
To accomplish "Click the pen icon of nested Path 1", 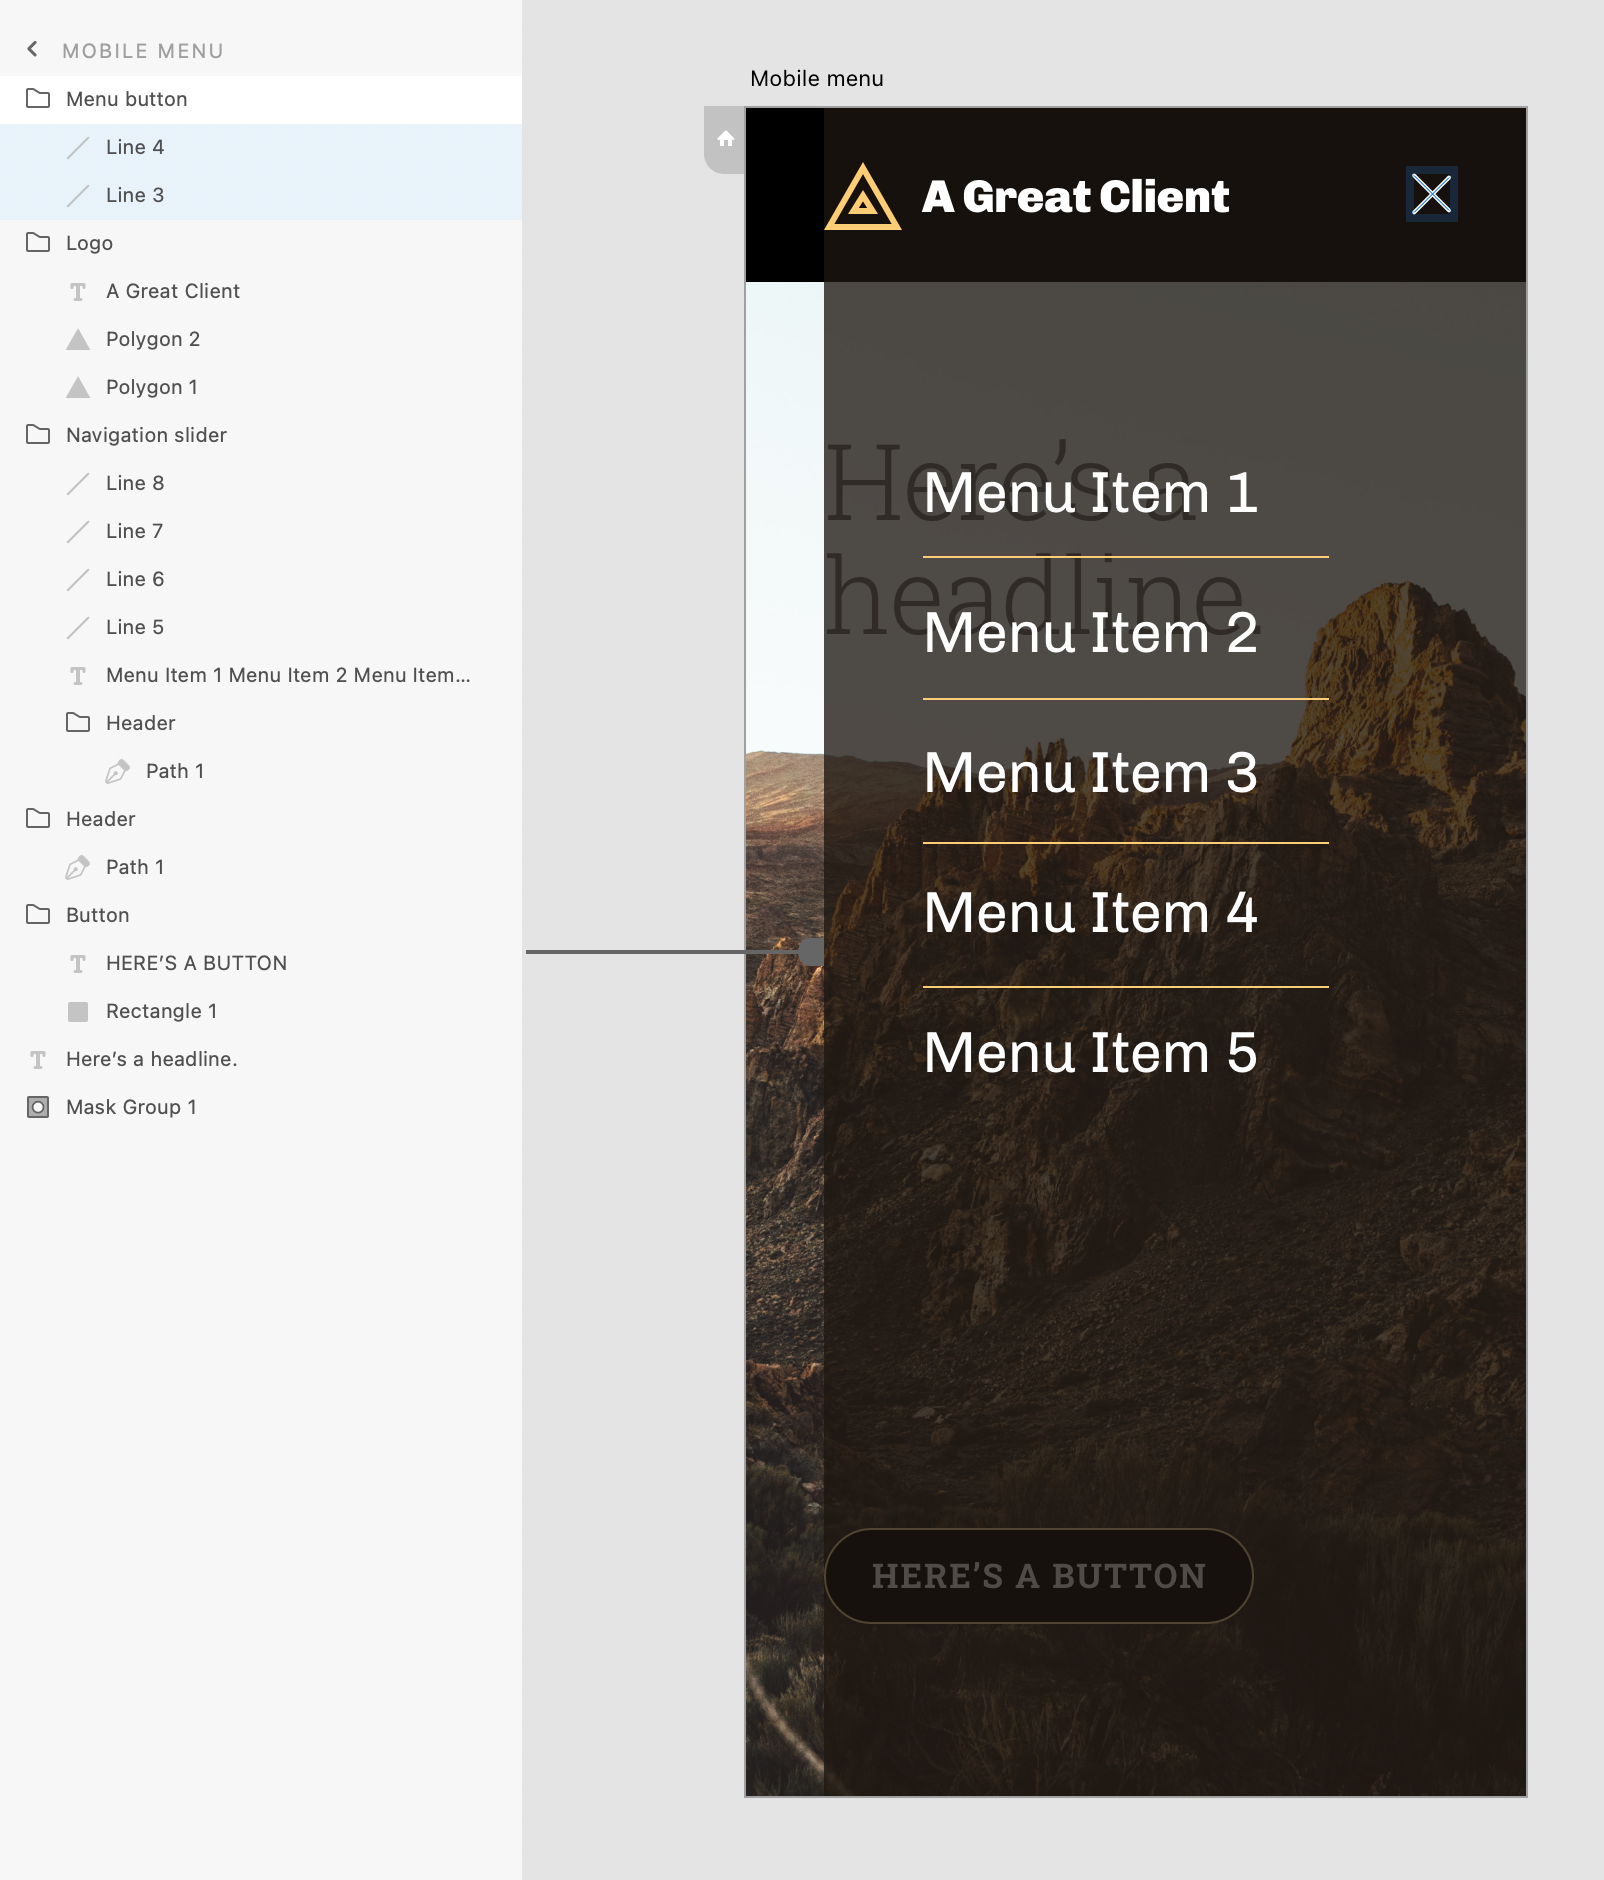I will (118, 771).
